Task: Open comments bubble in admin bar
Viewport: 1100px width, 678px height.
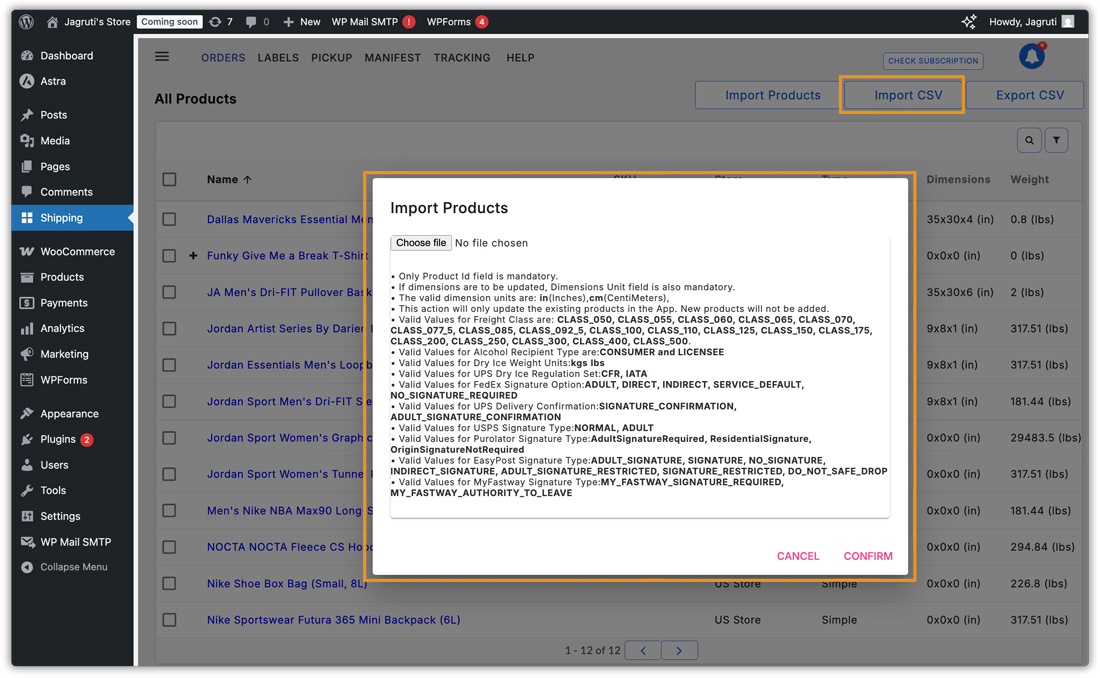Action: pos(257,22)
